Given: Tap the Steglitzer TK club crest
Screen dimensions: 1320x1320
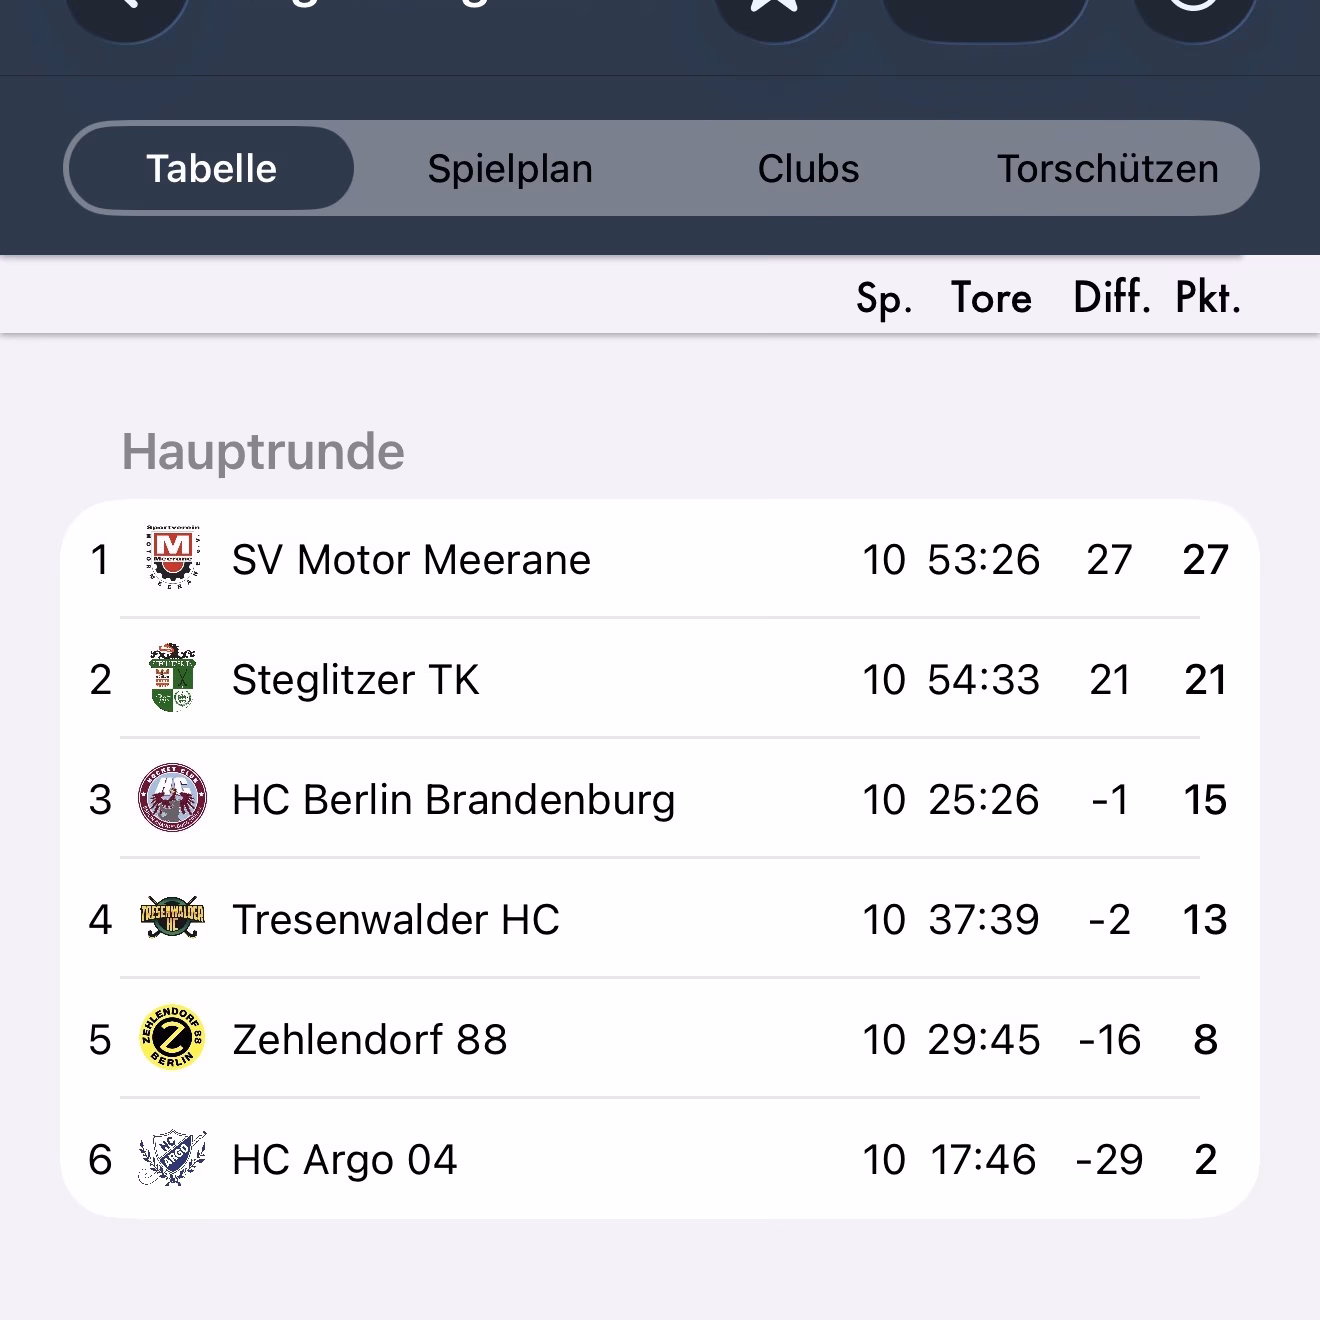Looking at the screenshot, I should coord(173,679).
